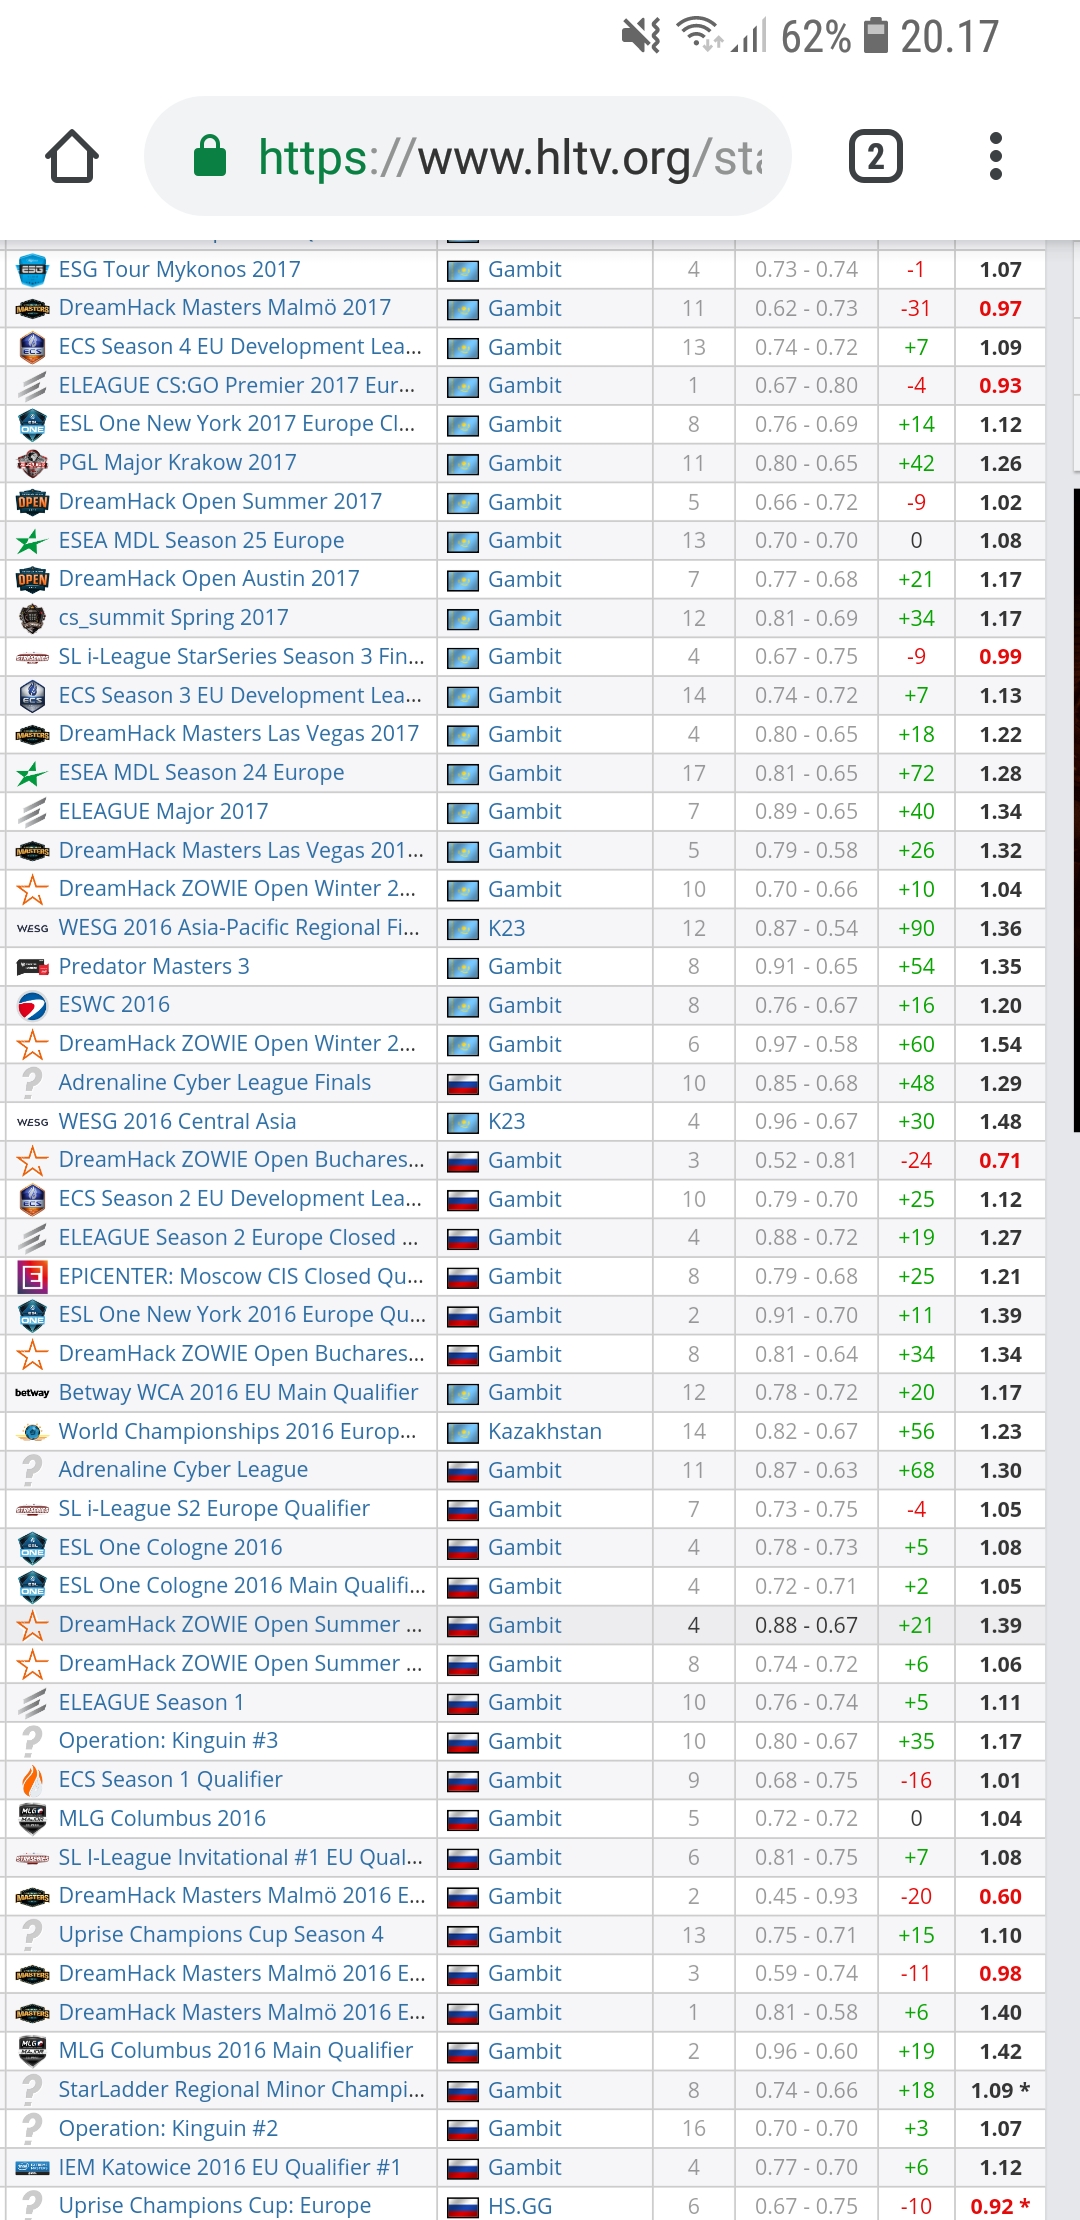Click the ESEA MDL Season 25 green star logo
The height and width of the screenshot is (2220, 1080).
point(32,541)
